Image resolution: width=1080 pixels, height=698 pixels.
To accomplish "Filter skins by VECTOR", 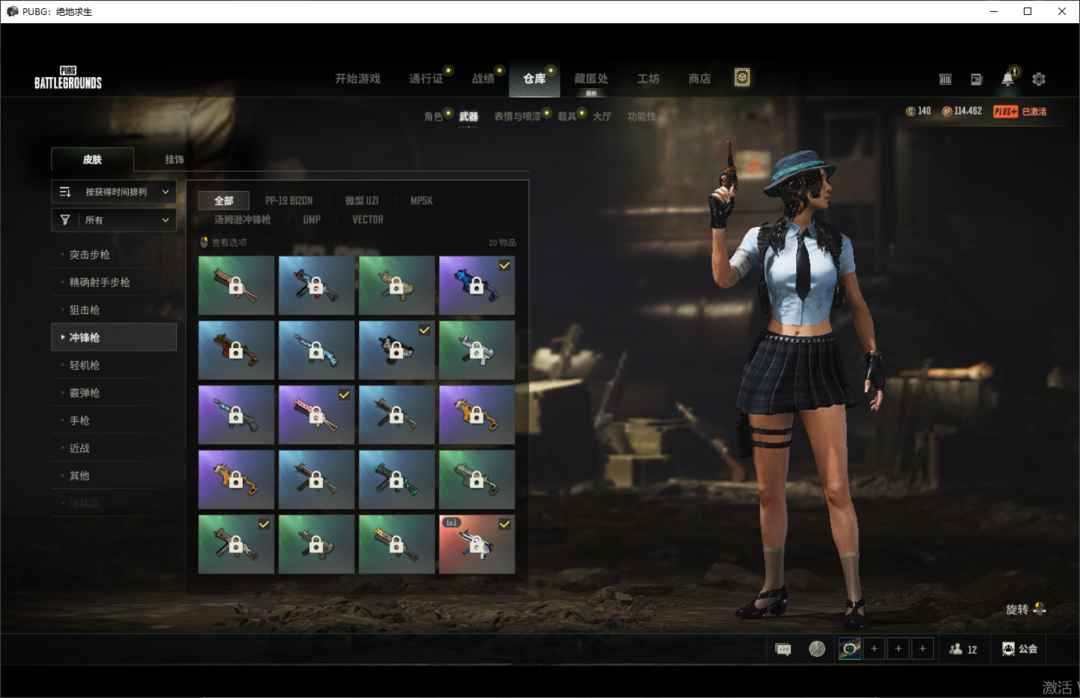I will click(x=368, y=219).
